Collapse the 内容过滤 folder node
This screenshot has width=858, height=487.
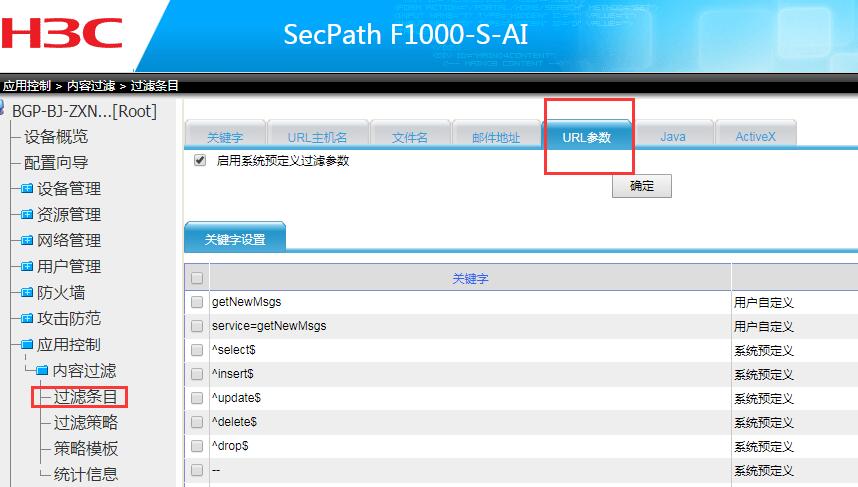point(42,370)
